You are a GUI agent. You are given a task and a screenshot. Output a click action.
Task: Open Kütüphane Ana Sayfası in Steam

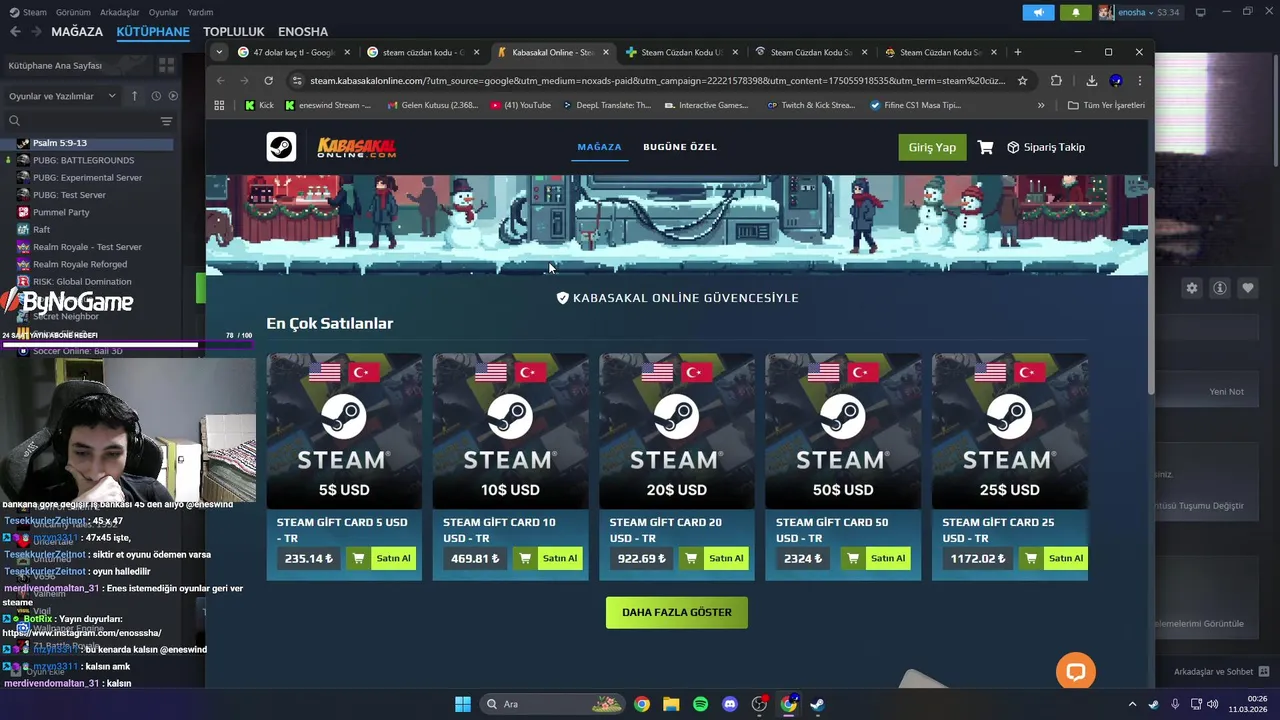55,65
